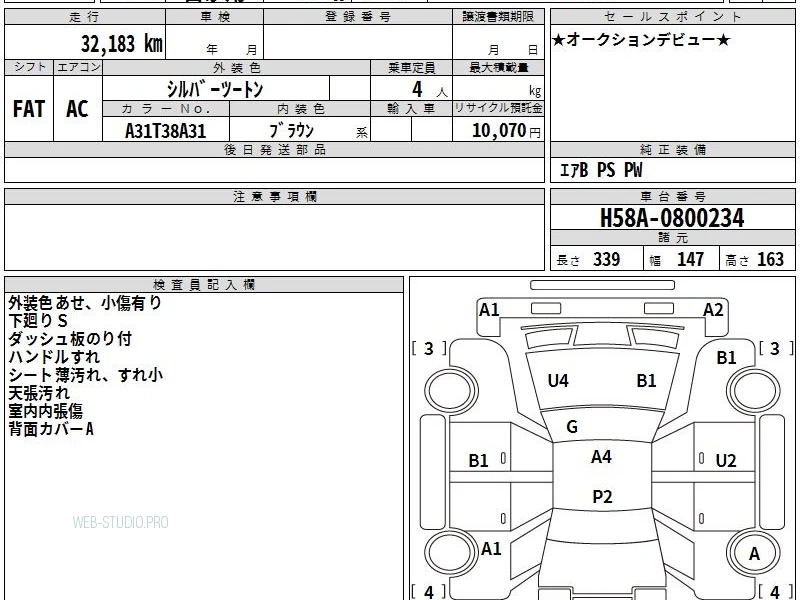Select the note 下廻りS
Image resolution: width=800 pixels, height=600 pixels.
click(38, 321)
